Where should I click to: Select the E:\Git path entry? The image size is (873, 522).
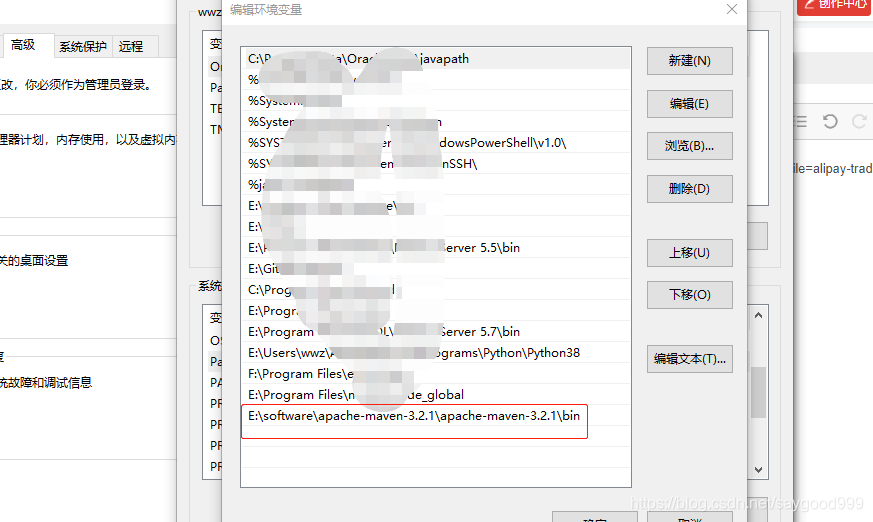click(436, 269)
